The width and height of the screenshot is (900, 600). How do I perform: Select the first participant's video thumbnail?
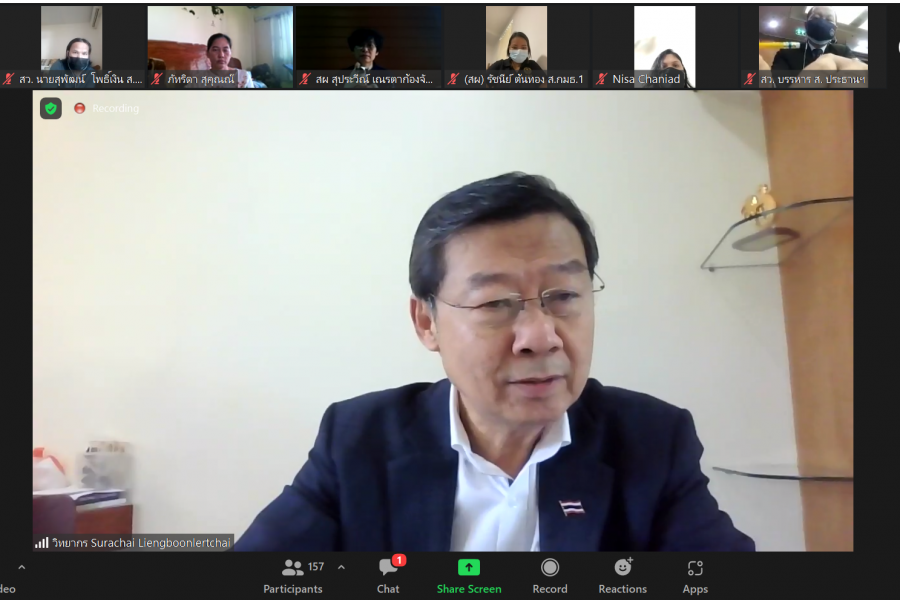71,40
